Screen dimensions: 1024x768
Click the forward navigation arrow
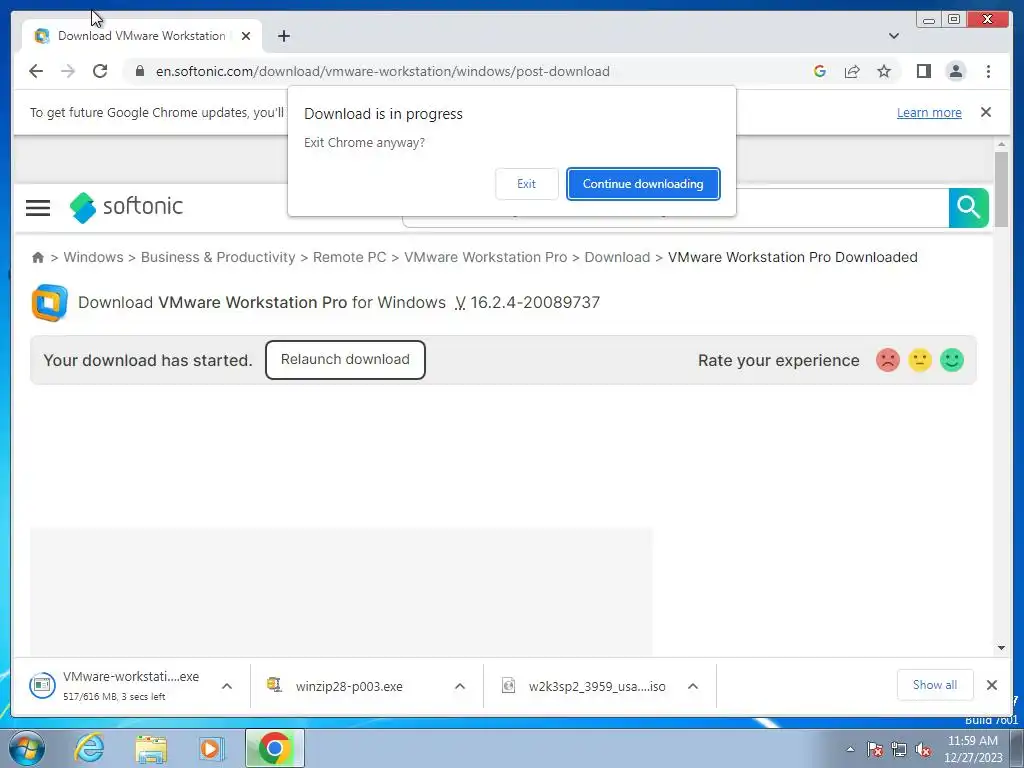(68, 71)
